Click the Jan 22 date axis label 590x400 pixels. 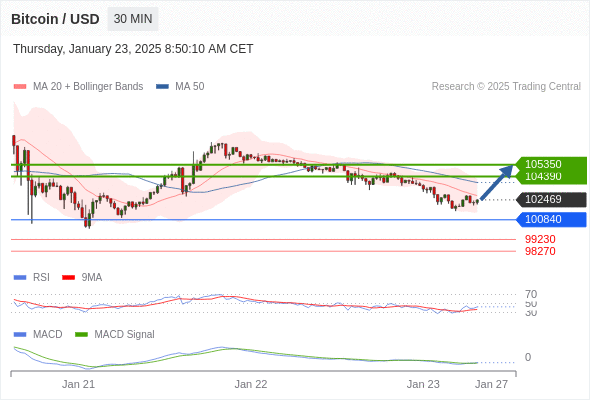pyautogui.click(x=251, y=384)
